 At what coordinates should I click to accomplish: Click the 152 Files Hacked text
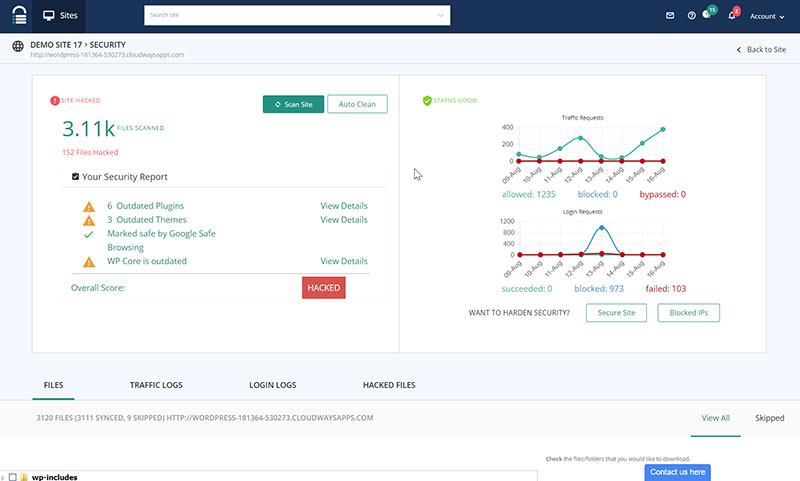[90, 152]
